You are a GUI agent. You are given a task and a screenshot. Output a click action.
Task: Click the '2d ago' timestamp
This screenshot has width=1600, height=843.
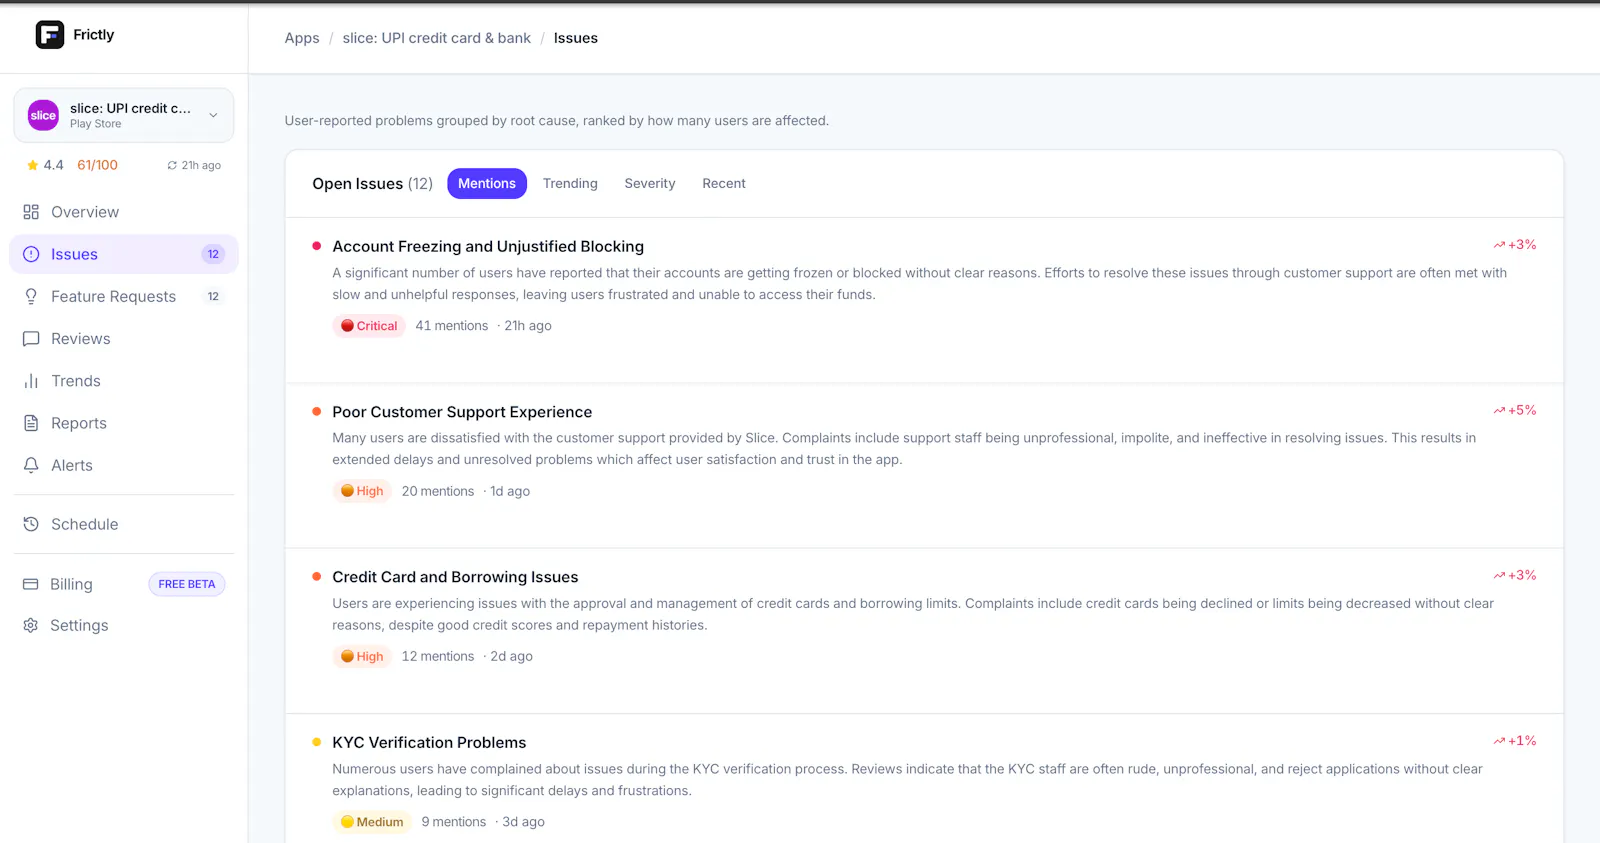[511, 656]
